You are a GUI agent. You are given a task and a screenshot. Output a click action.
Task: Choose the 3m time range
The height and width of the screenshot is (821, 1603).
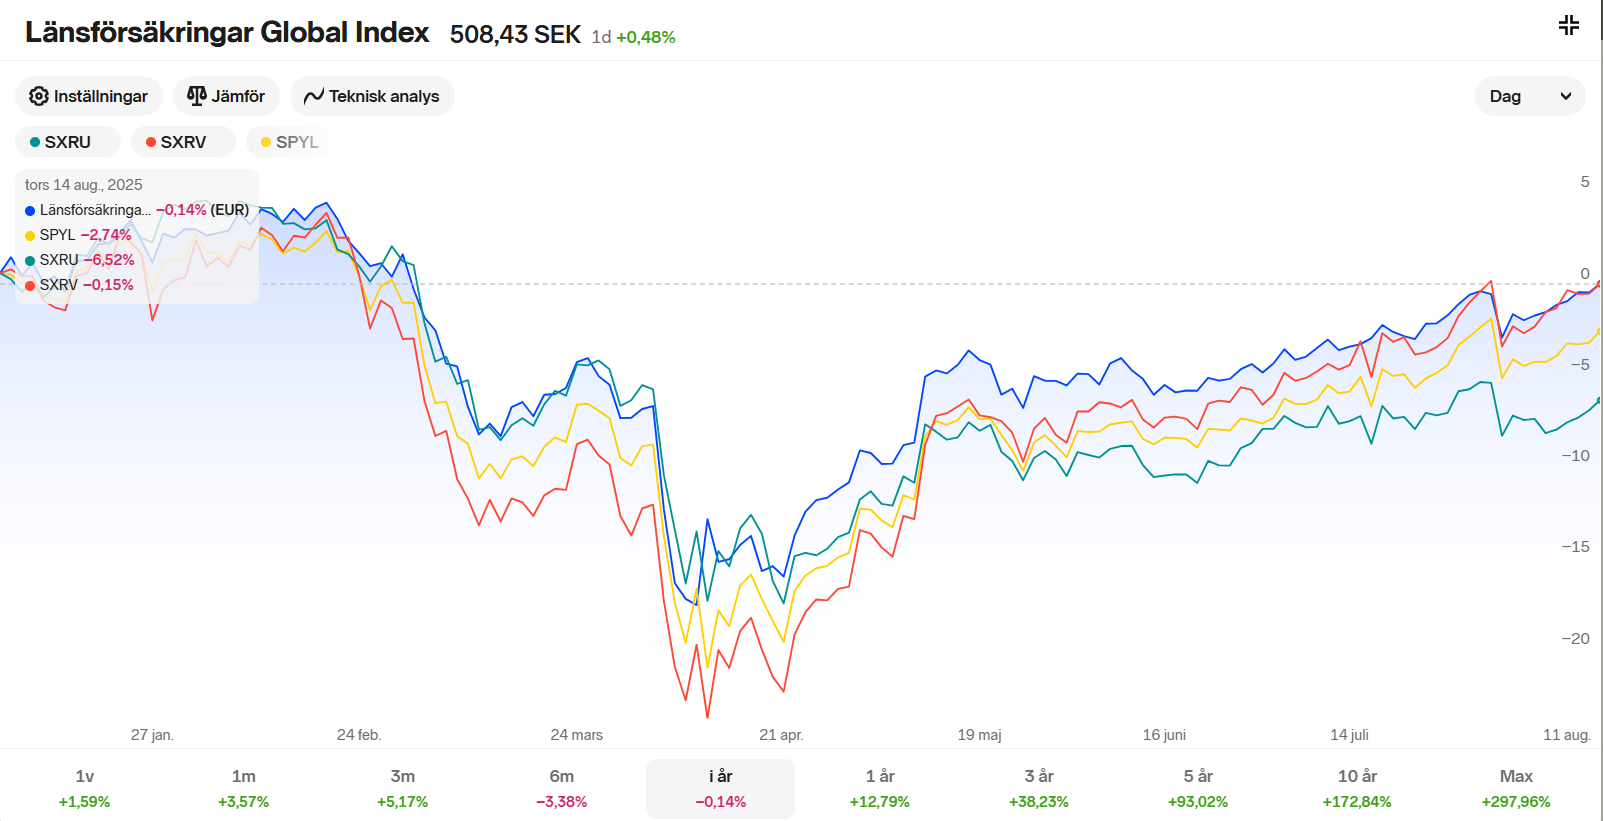402,788
